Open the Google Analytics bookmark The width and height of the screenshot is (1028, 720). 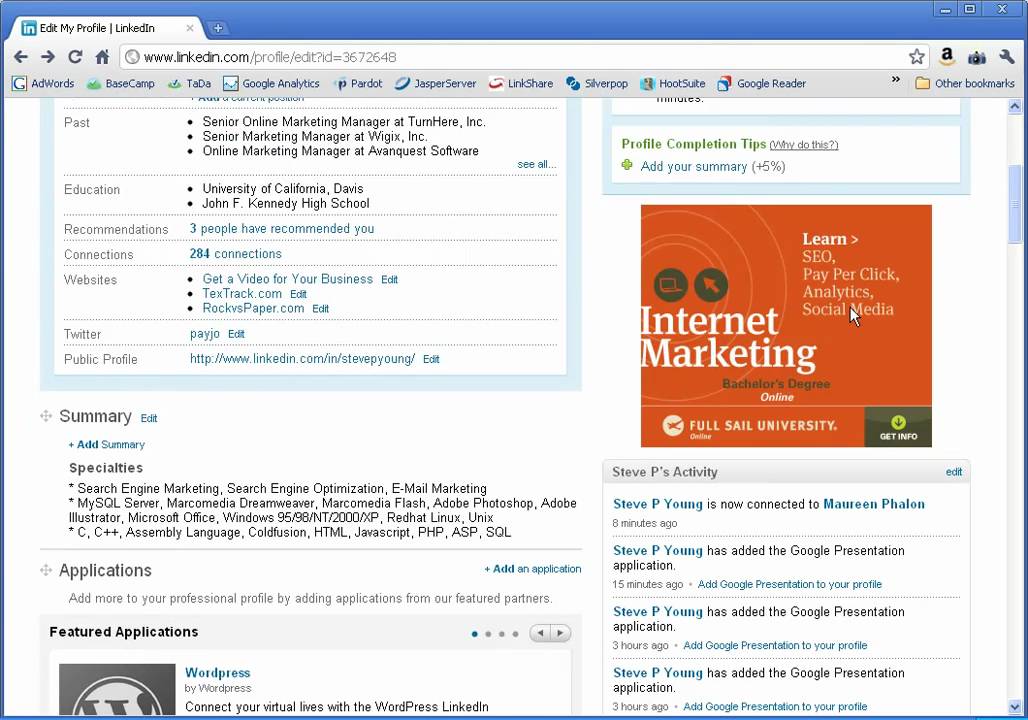(x=271, y=83)
